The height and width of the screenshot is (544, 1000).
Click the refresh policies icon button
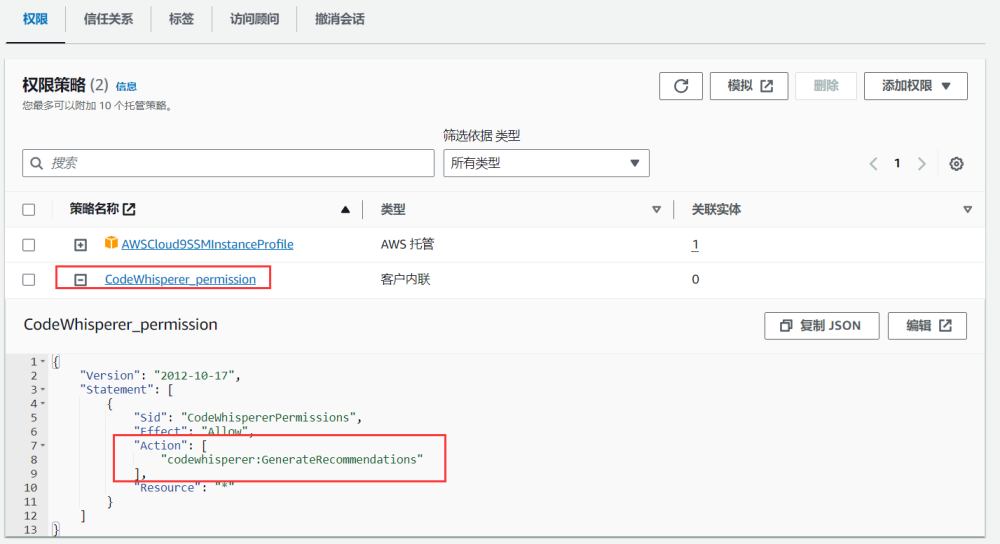pos(680,86)
